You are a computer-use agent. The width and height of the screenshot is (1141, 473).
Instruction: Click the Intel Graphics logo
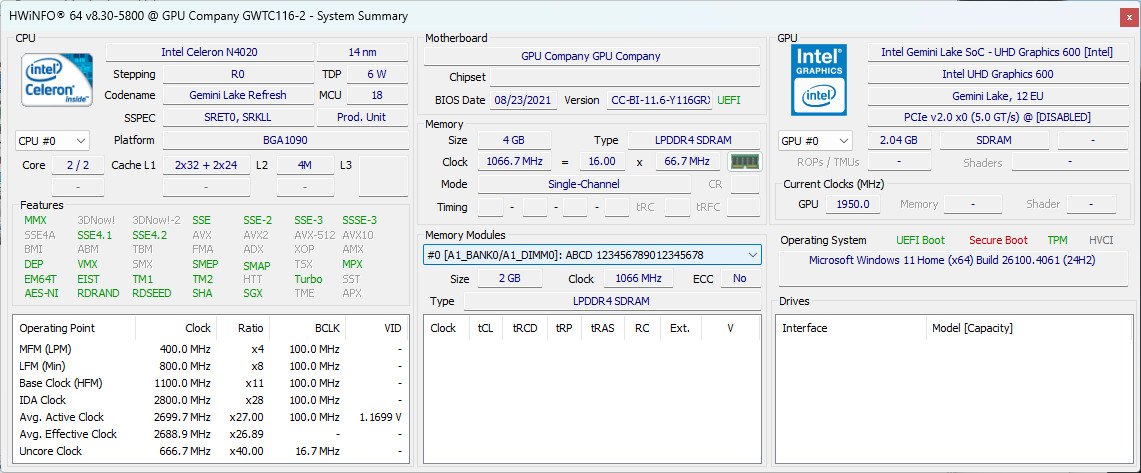tap(819, 80)
